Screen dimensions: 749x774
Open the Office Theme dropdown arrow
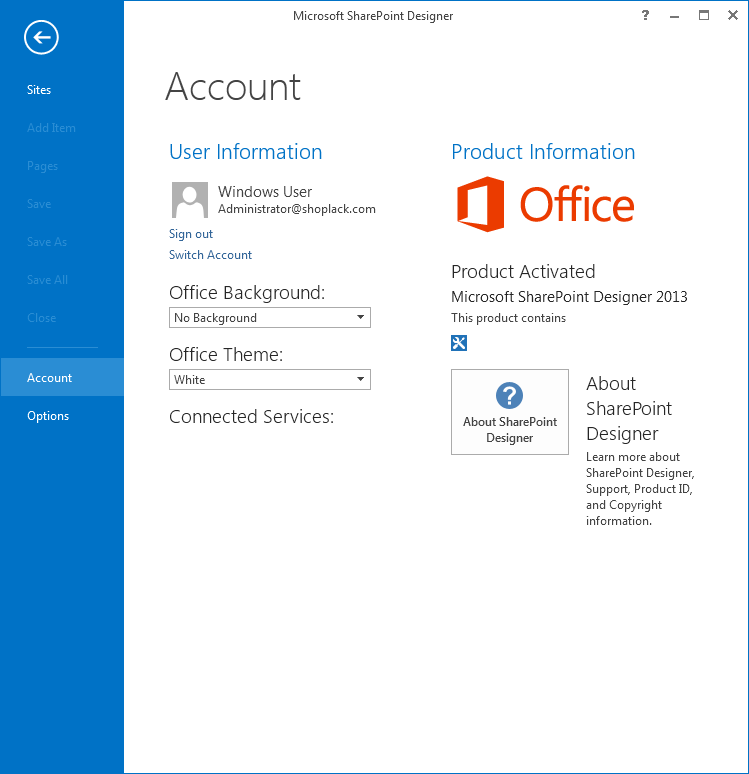360,379
